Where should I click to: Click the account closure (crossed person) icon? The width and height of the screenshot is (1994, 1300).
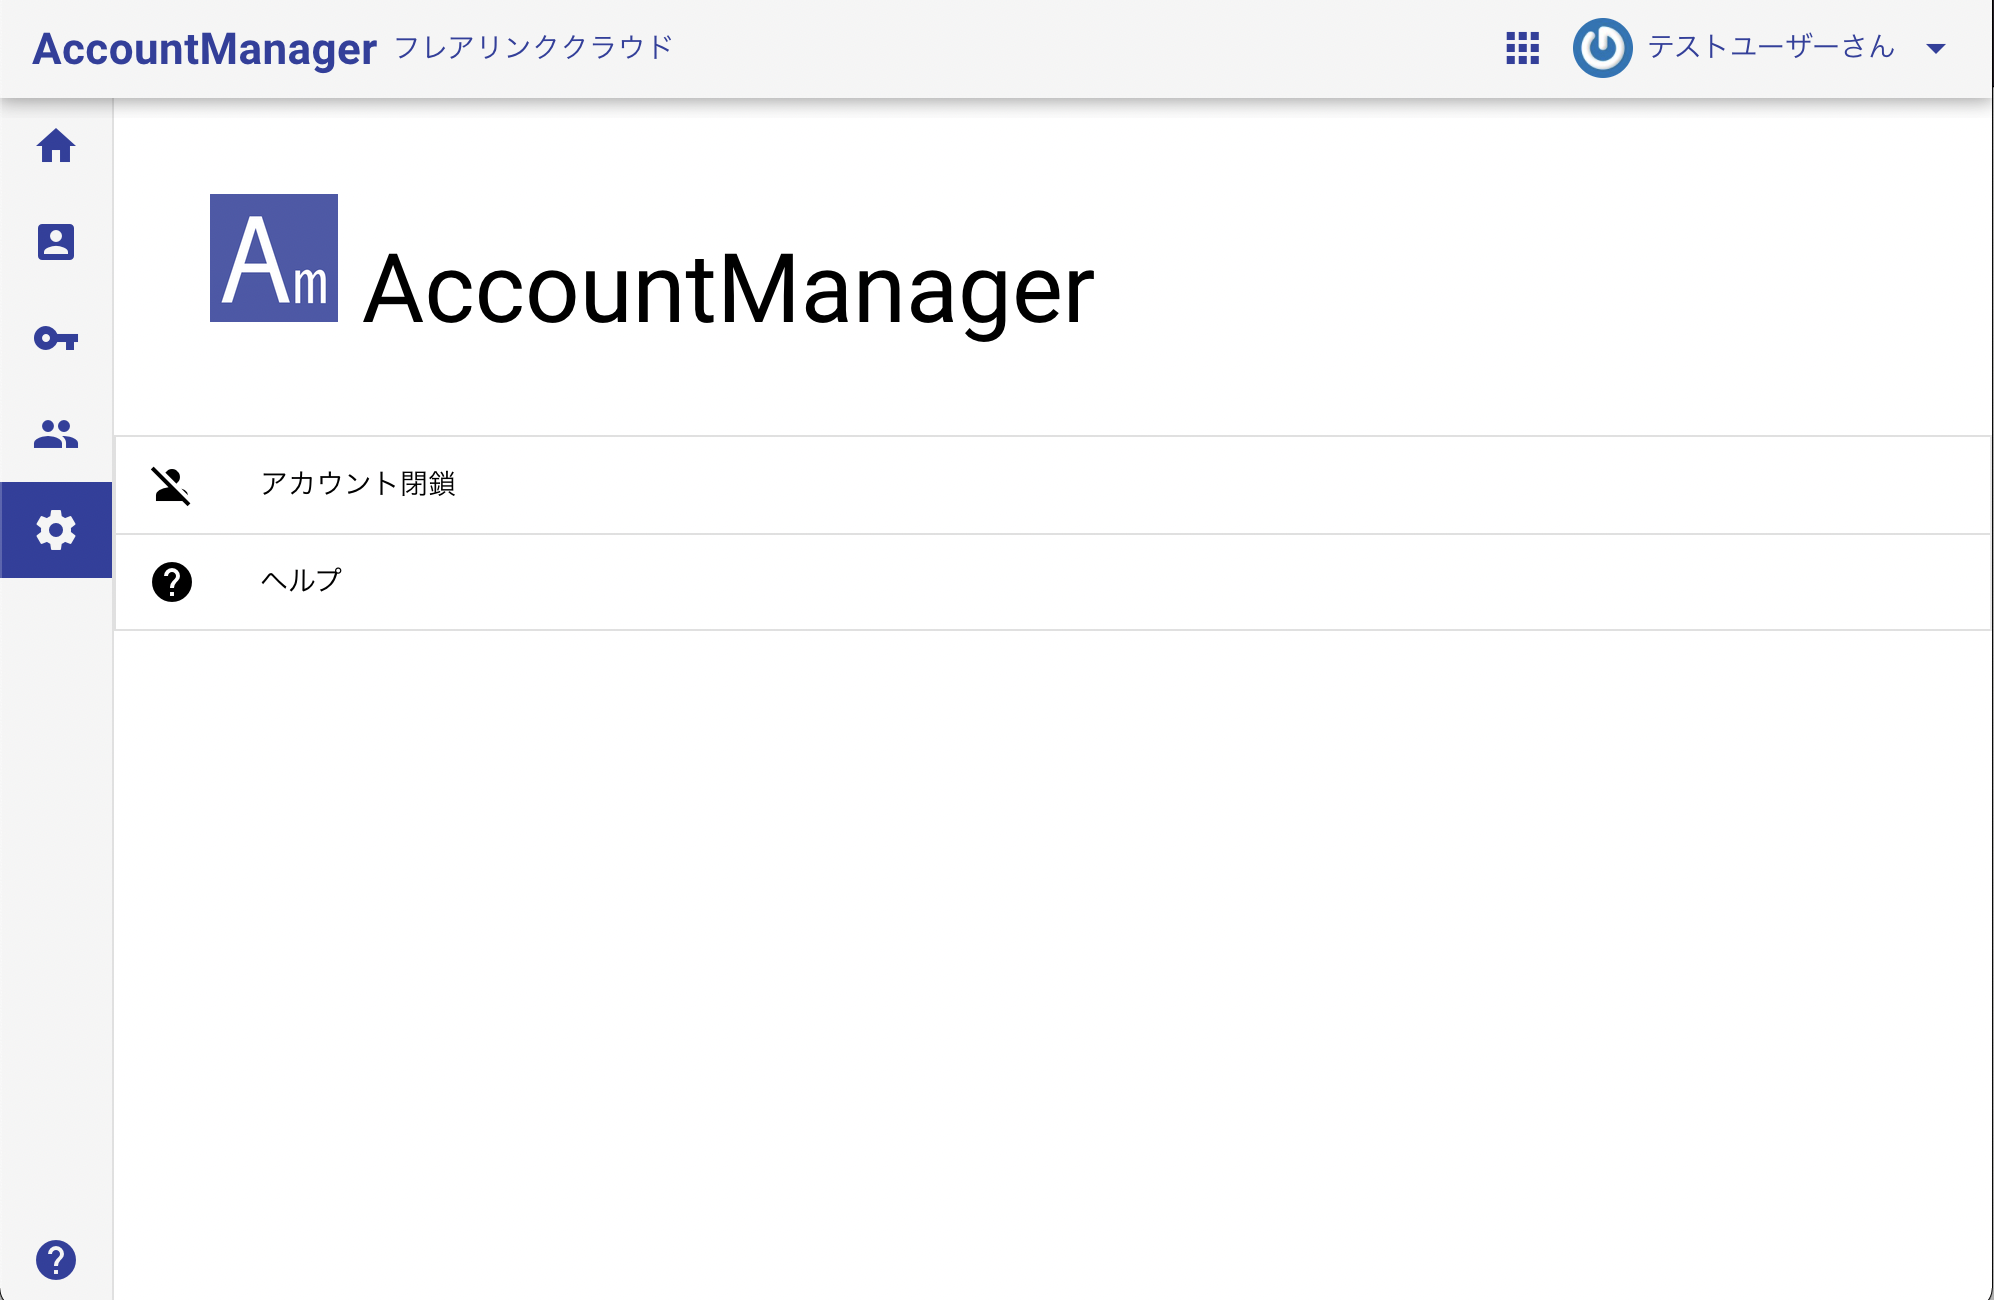(172, 484)
